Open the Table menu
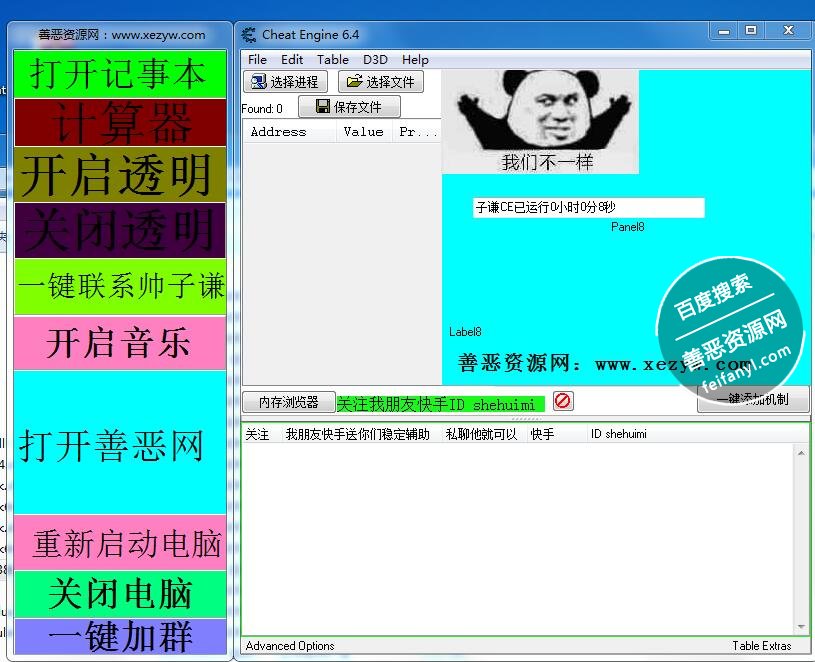Viewport: 815px width, 662px height. coord(333,59)
